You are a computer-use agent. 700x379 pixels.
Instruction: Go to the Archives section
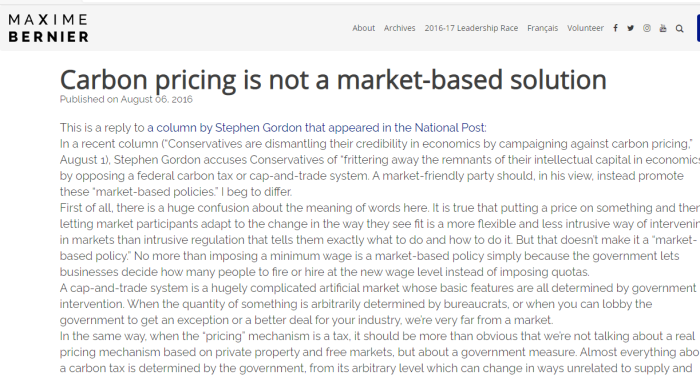coord(400,28)
